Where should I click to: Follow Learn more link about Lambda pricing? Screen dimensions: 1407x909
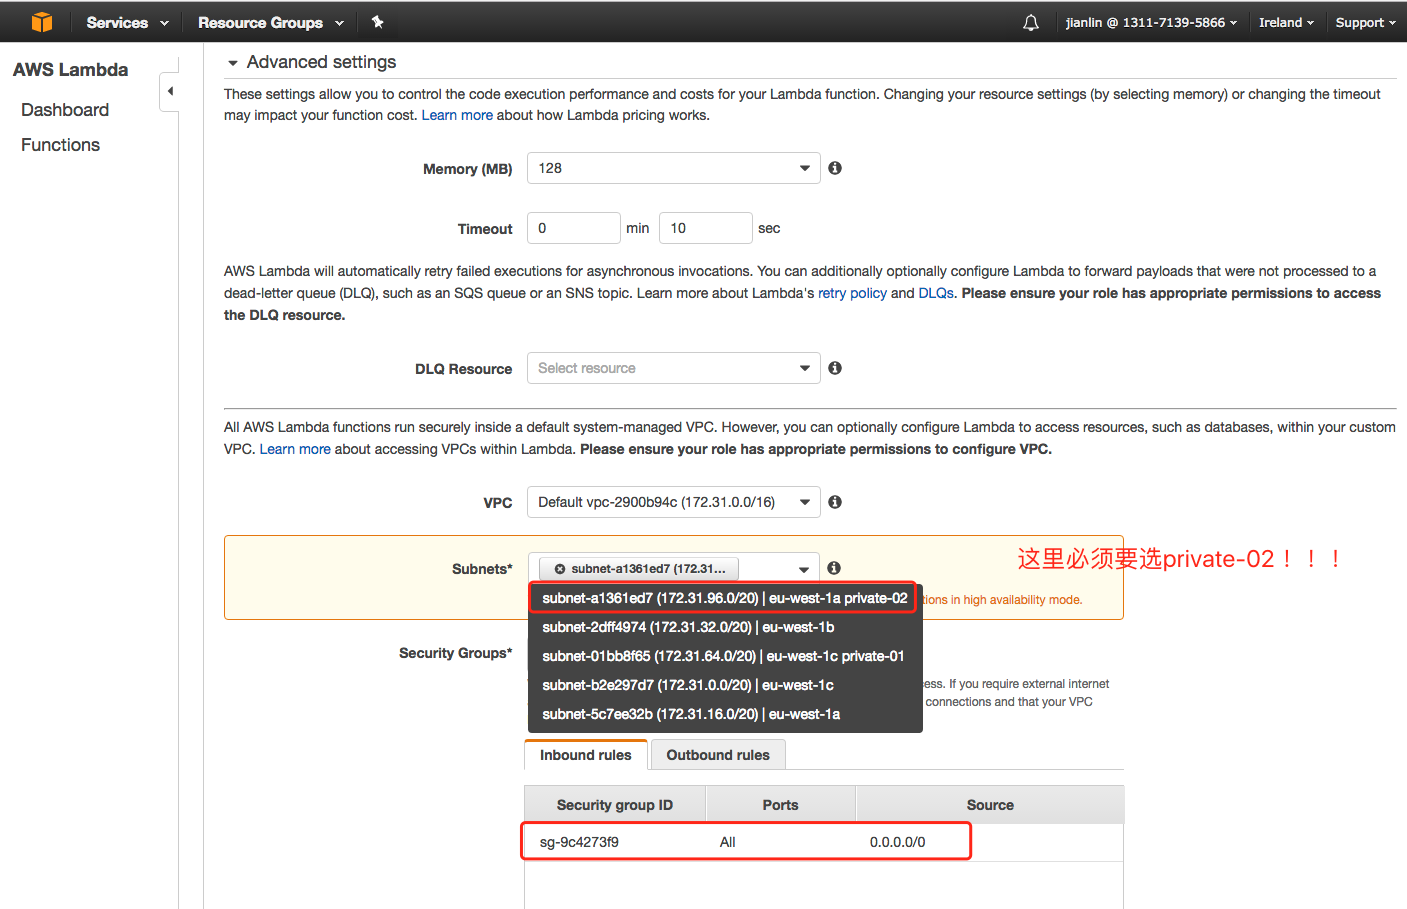tap(457, 115)
